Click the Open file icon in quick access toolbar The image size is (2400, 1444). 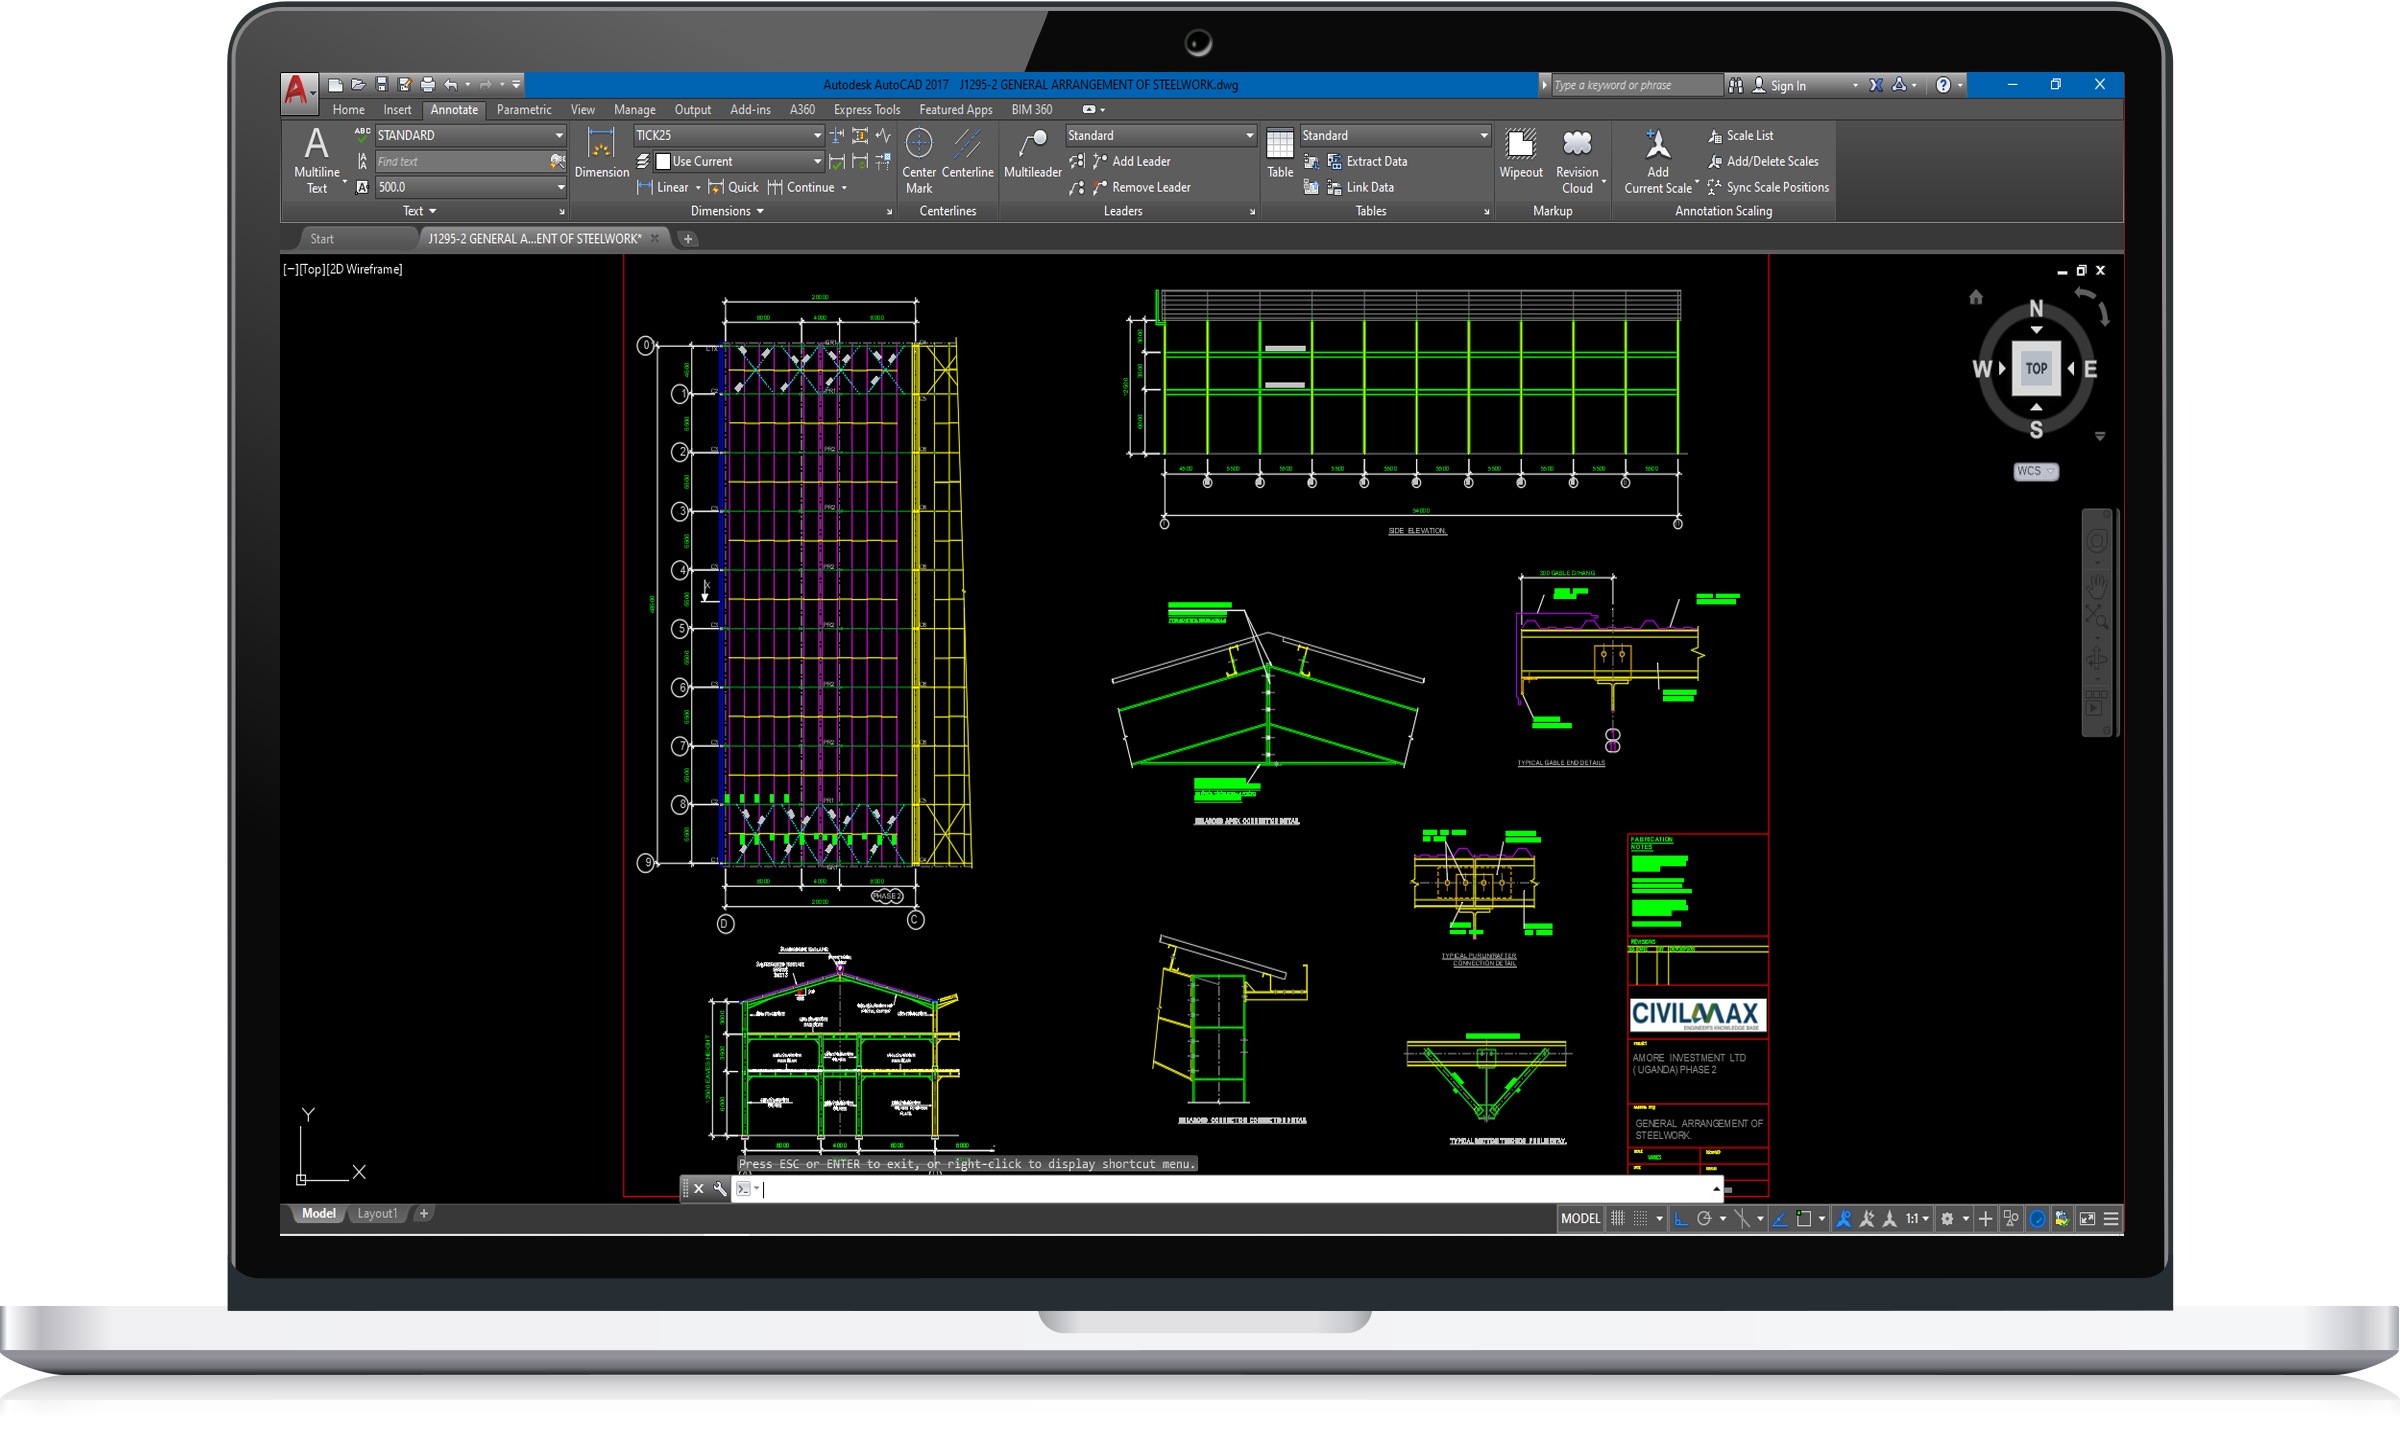(x=358, y=85)
